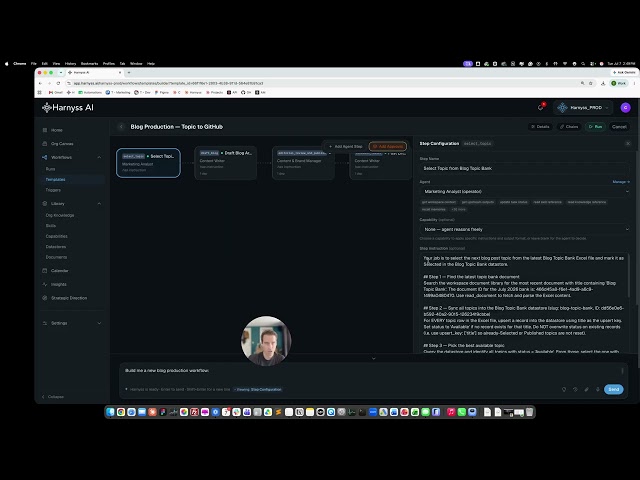Collapse the Library sidebar section
This screenshot has width=640, height=480.
click(x=99, y=203)
